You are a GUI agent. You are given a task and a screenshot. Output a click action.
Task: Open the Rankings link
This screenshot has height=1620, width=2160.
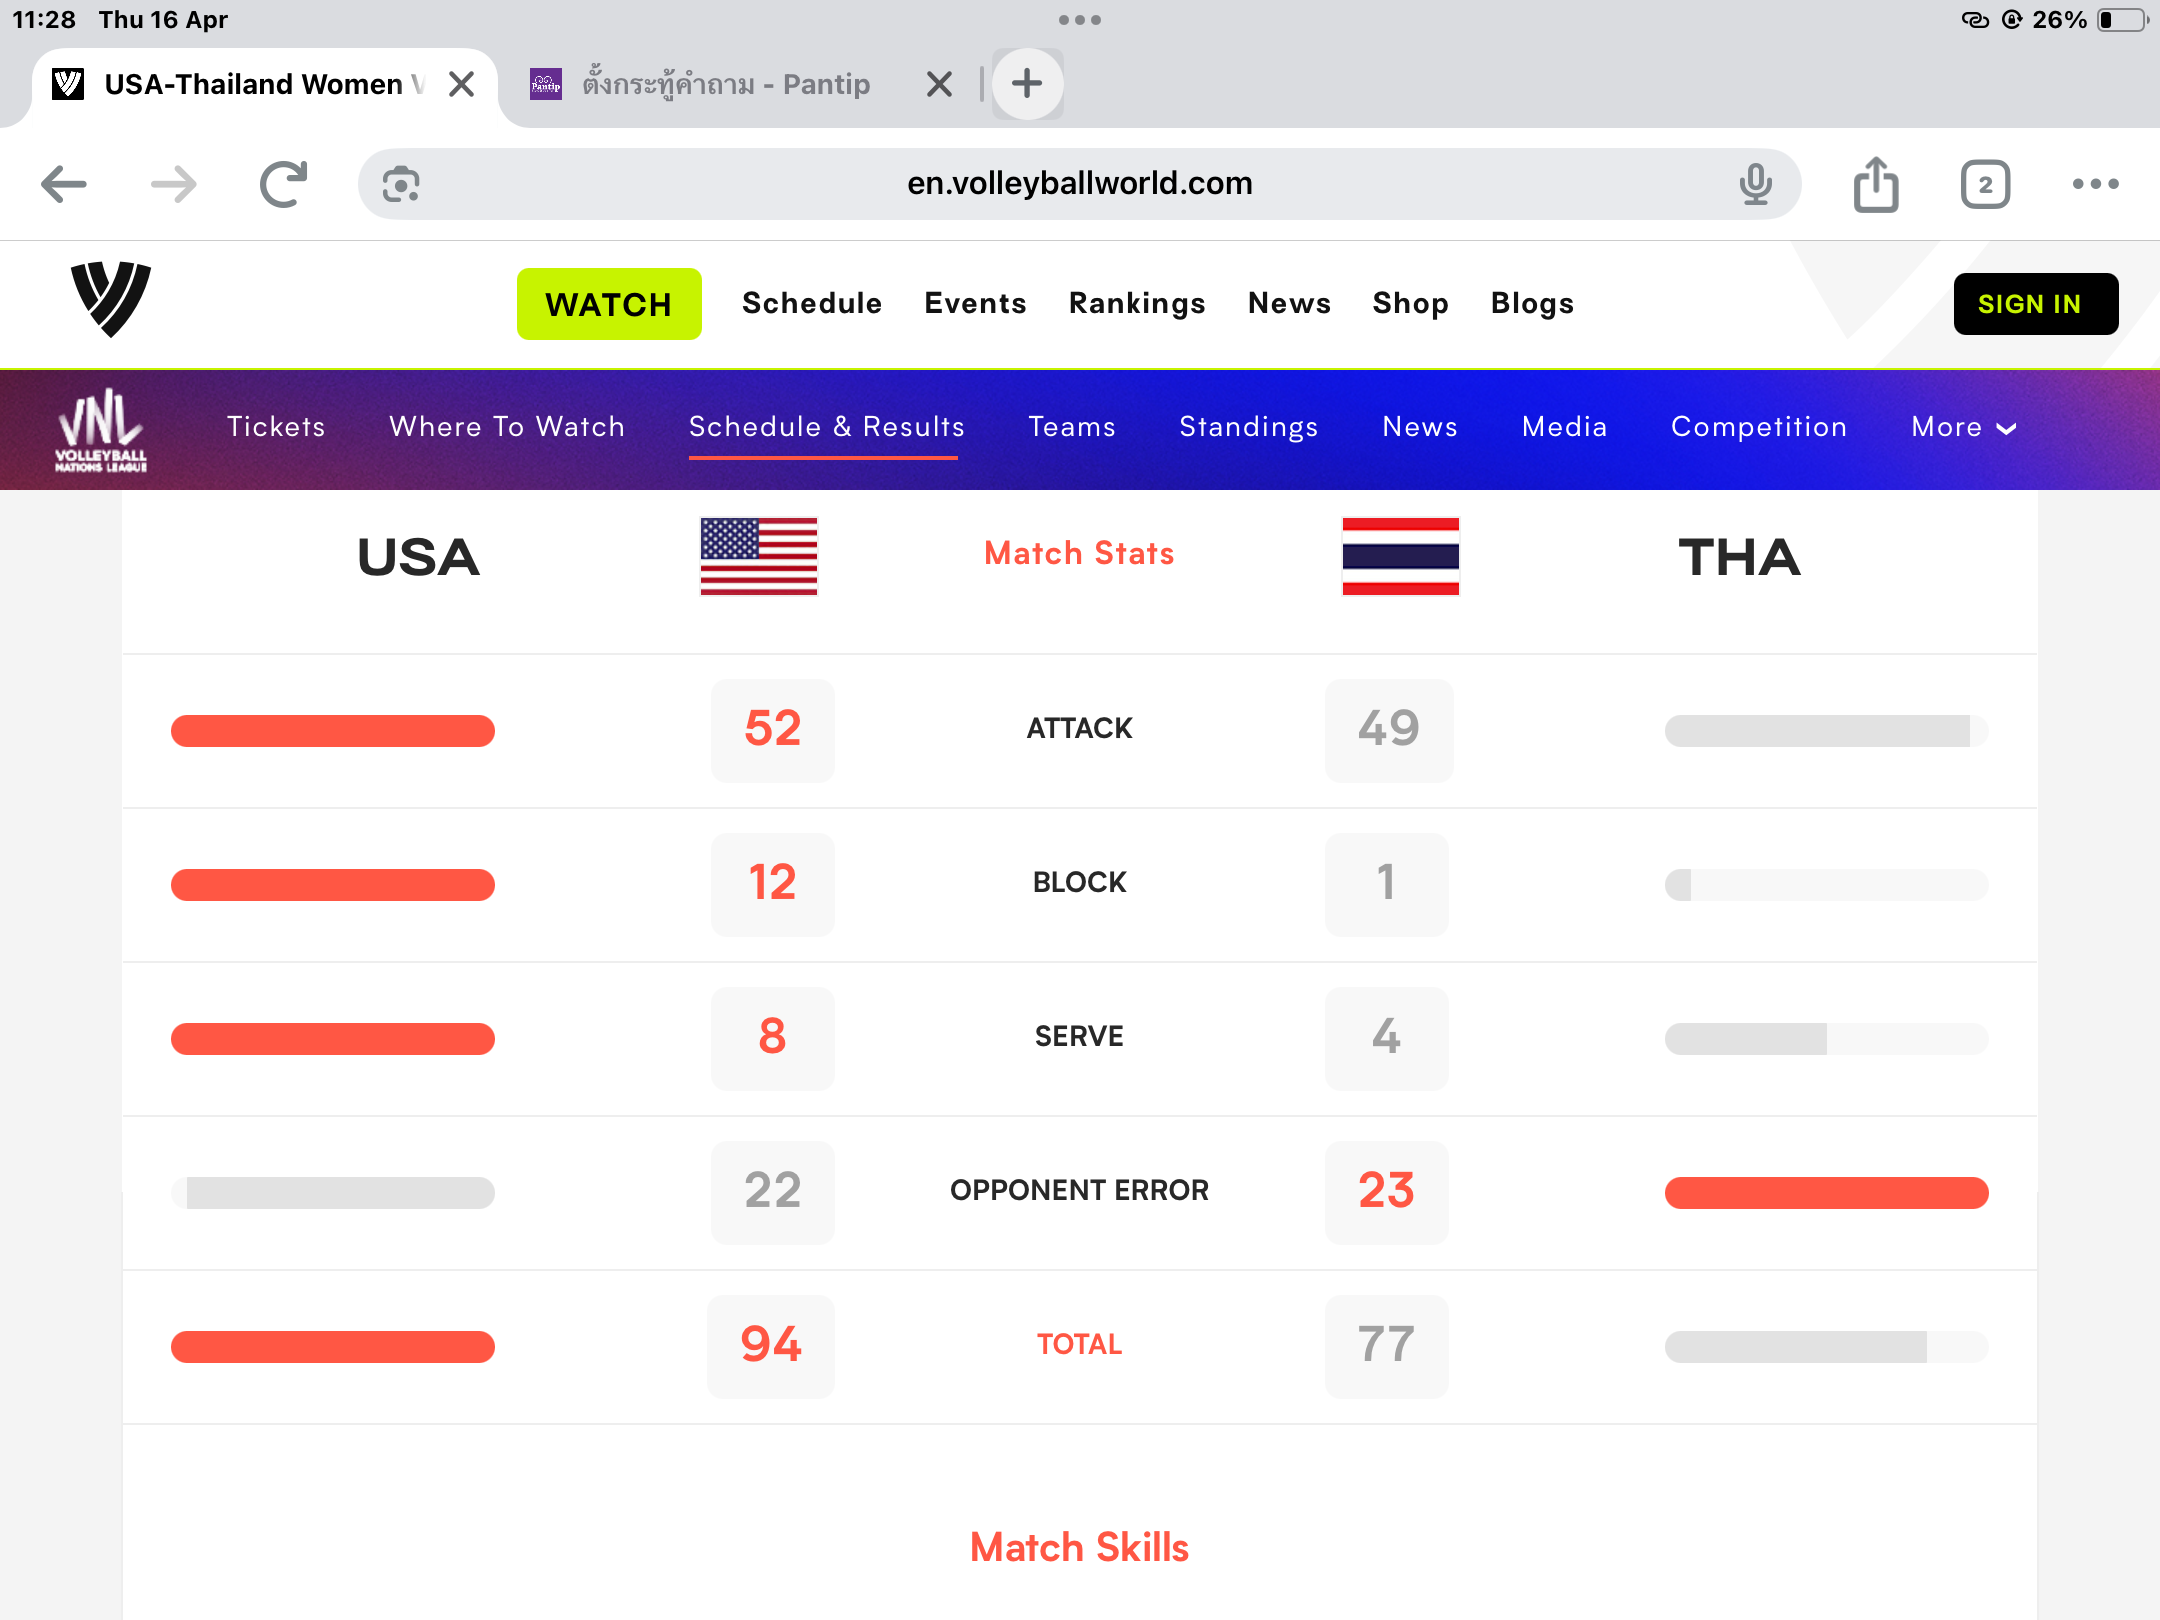1137,303
